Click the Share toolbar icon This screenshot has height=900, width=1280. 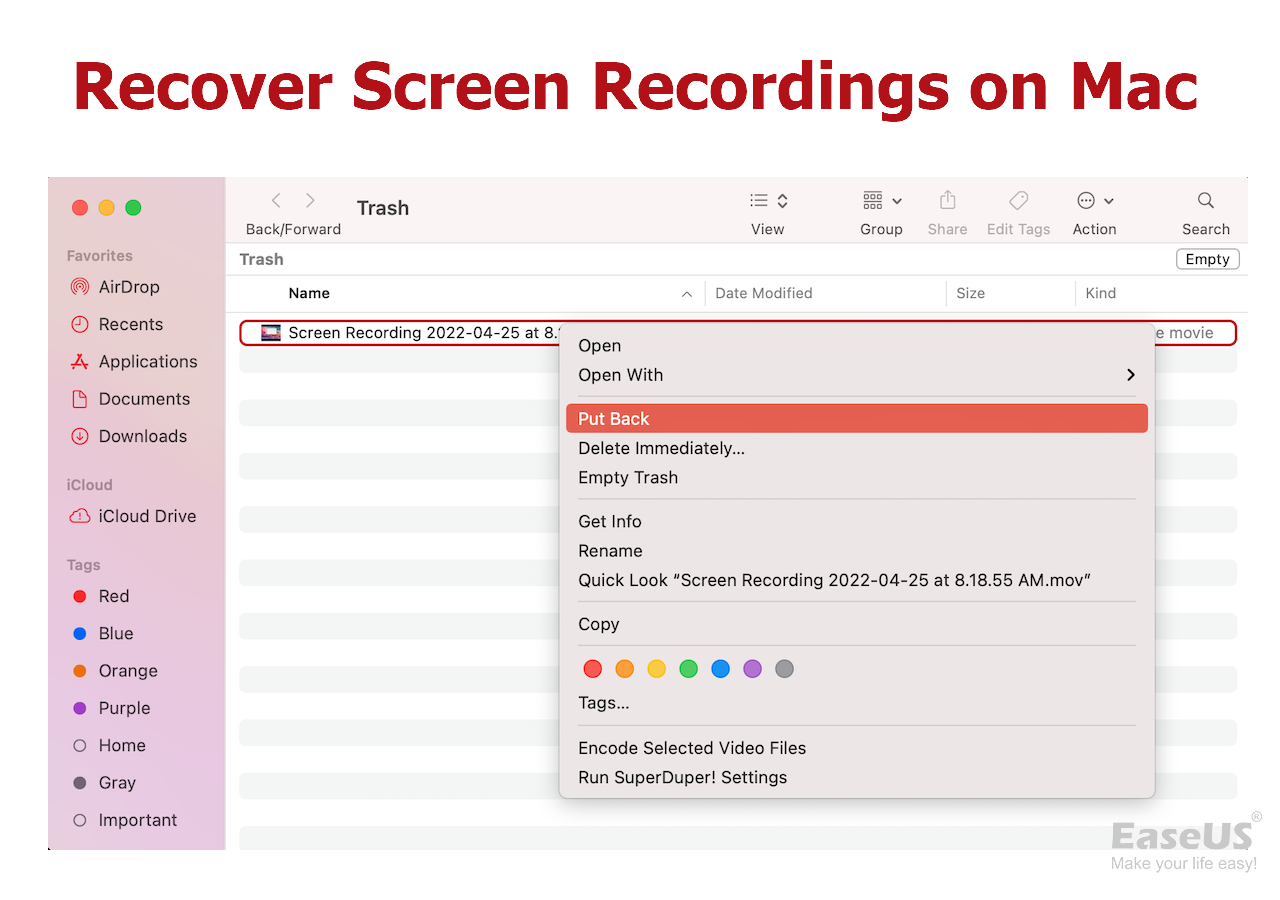tap(947, 201)
